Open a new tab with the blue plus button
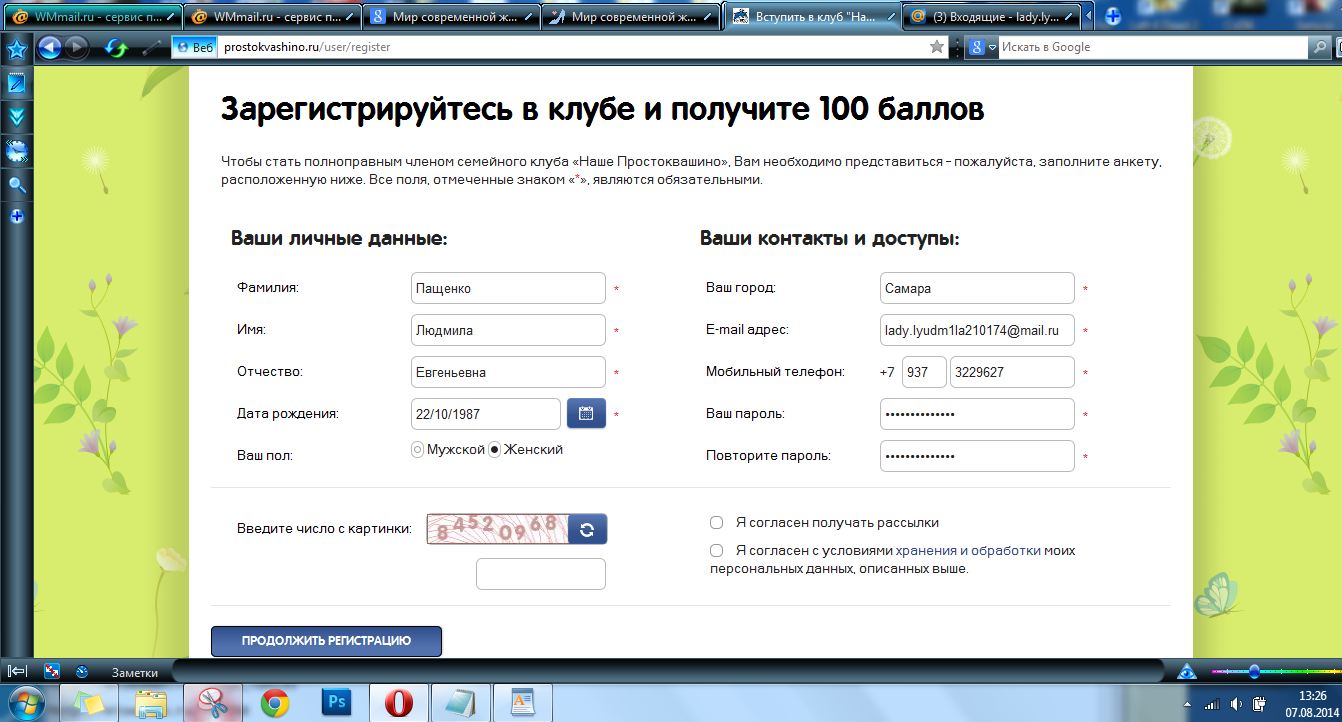Image resolution: width=1342 pixels, height=722 pixels. pos(1112,17)
